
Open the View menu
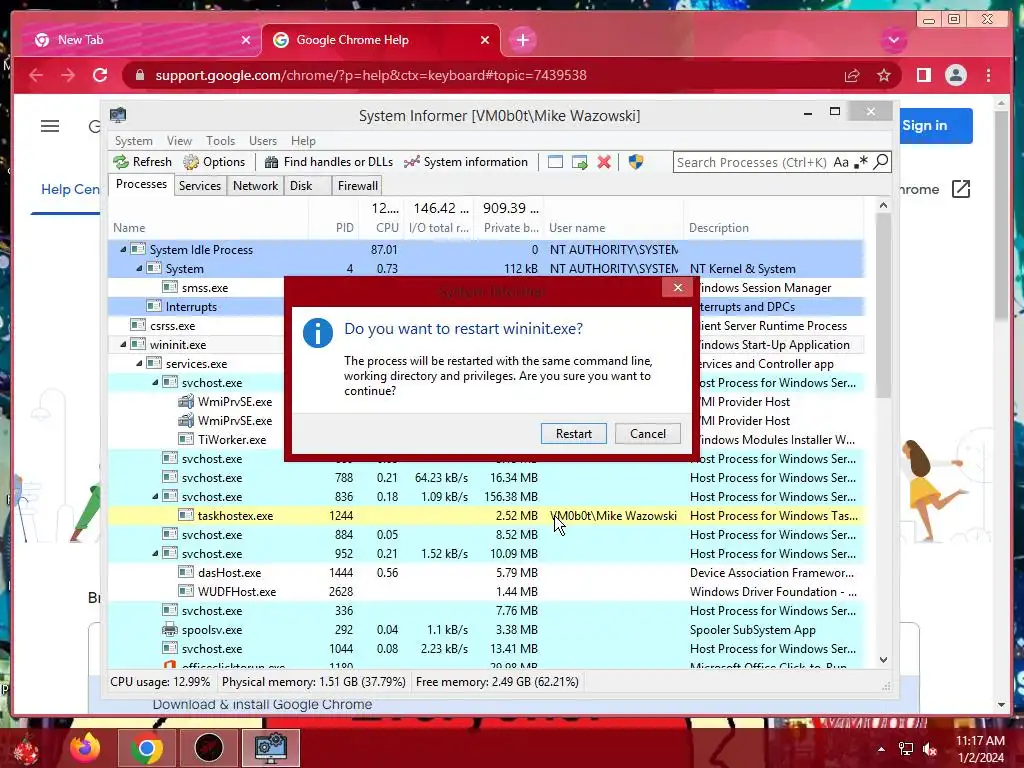179,140
